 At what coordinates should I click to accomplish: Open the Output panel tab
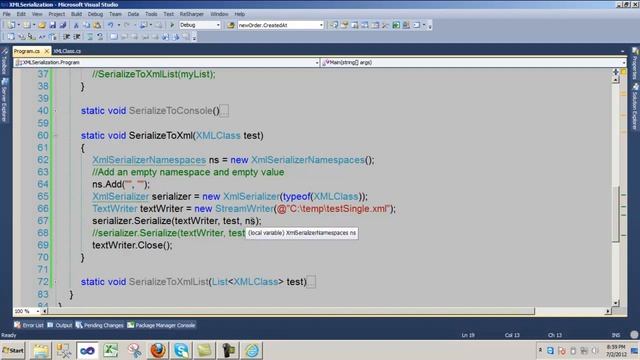[x=60, y=325]
